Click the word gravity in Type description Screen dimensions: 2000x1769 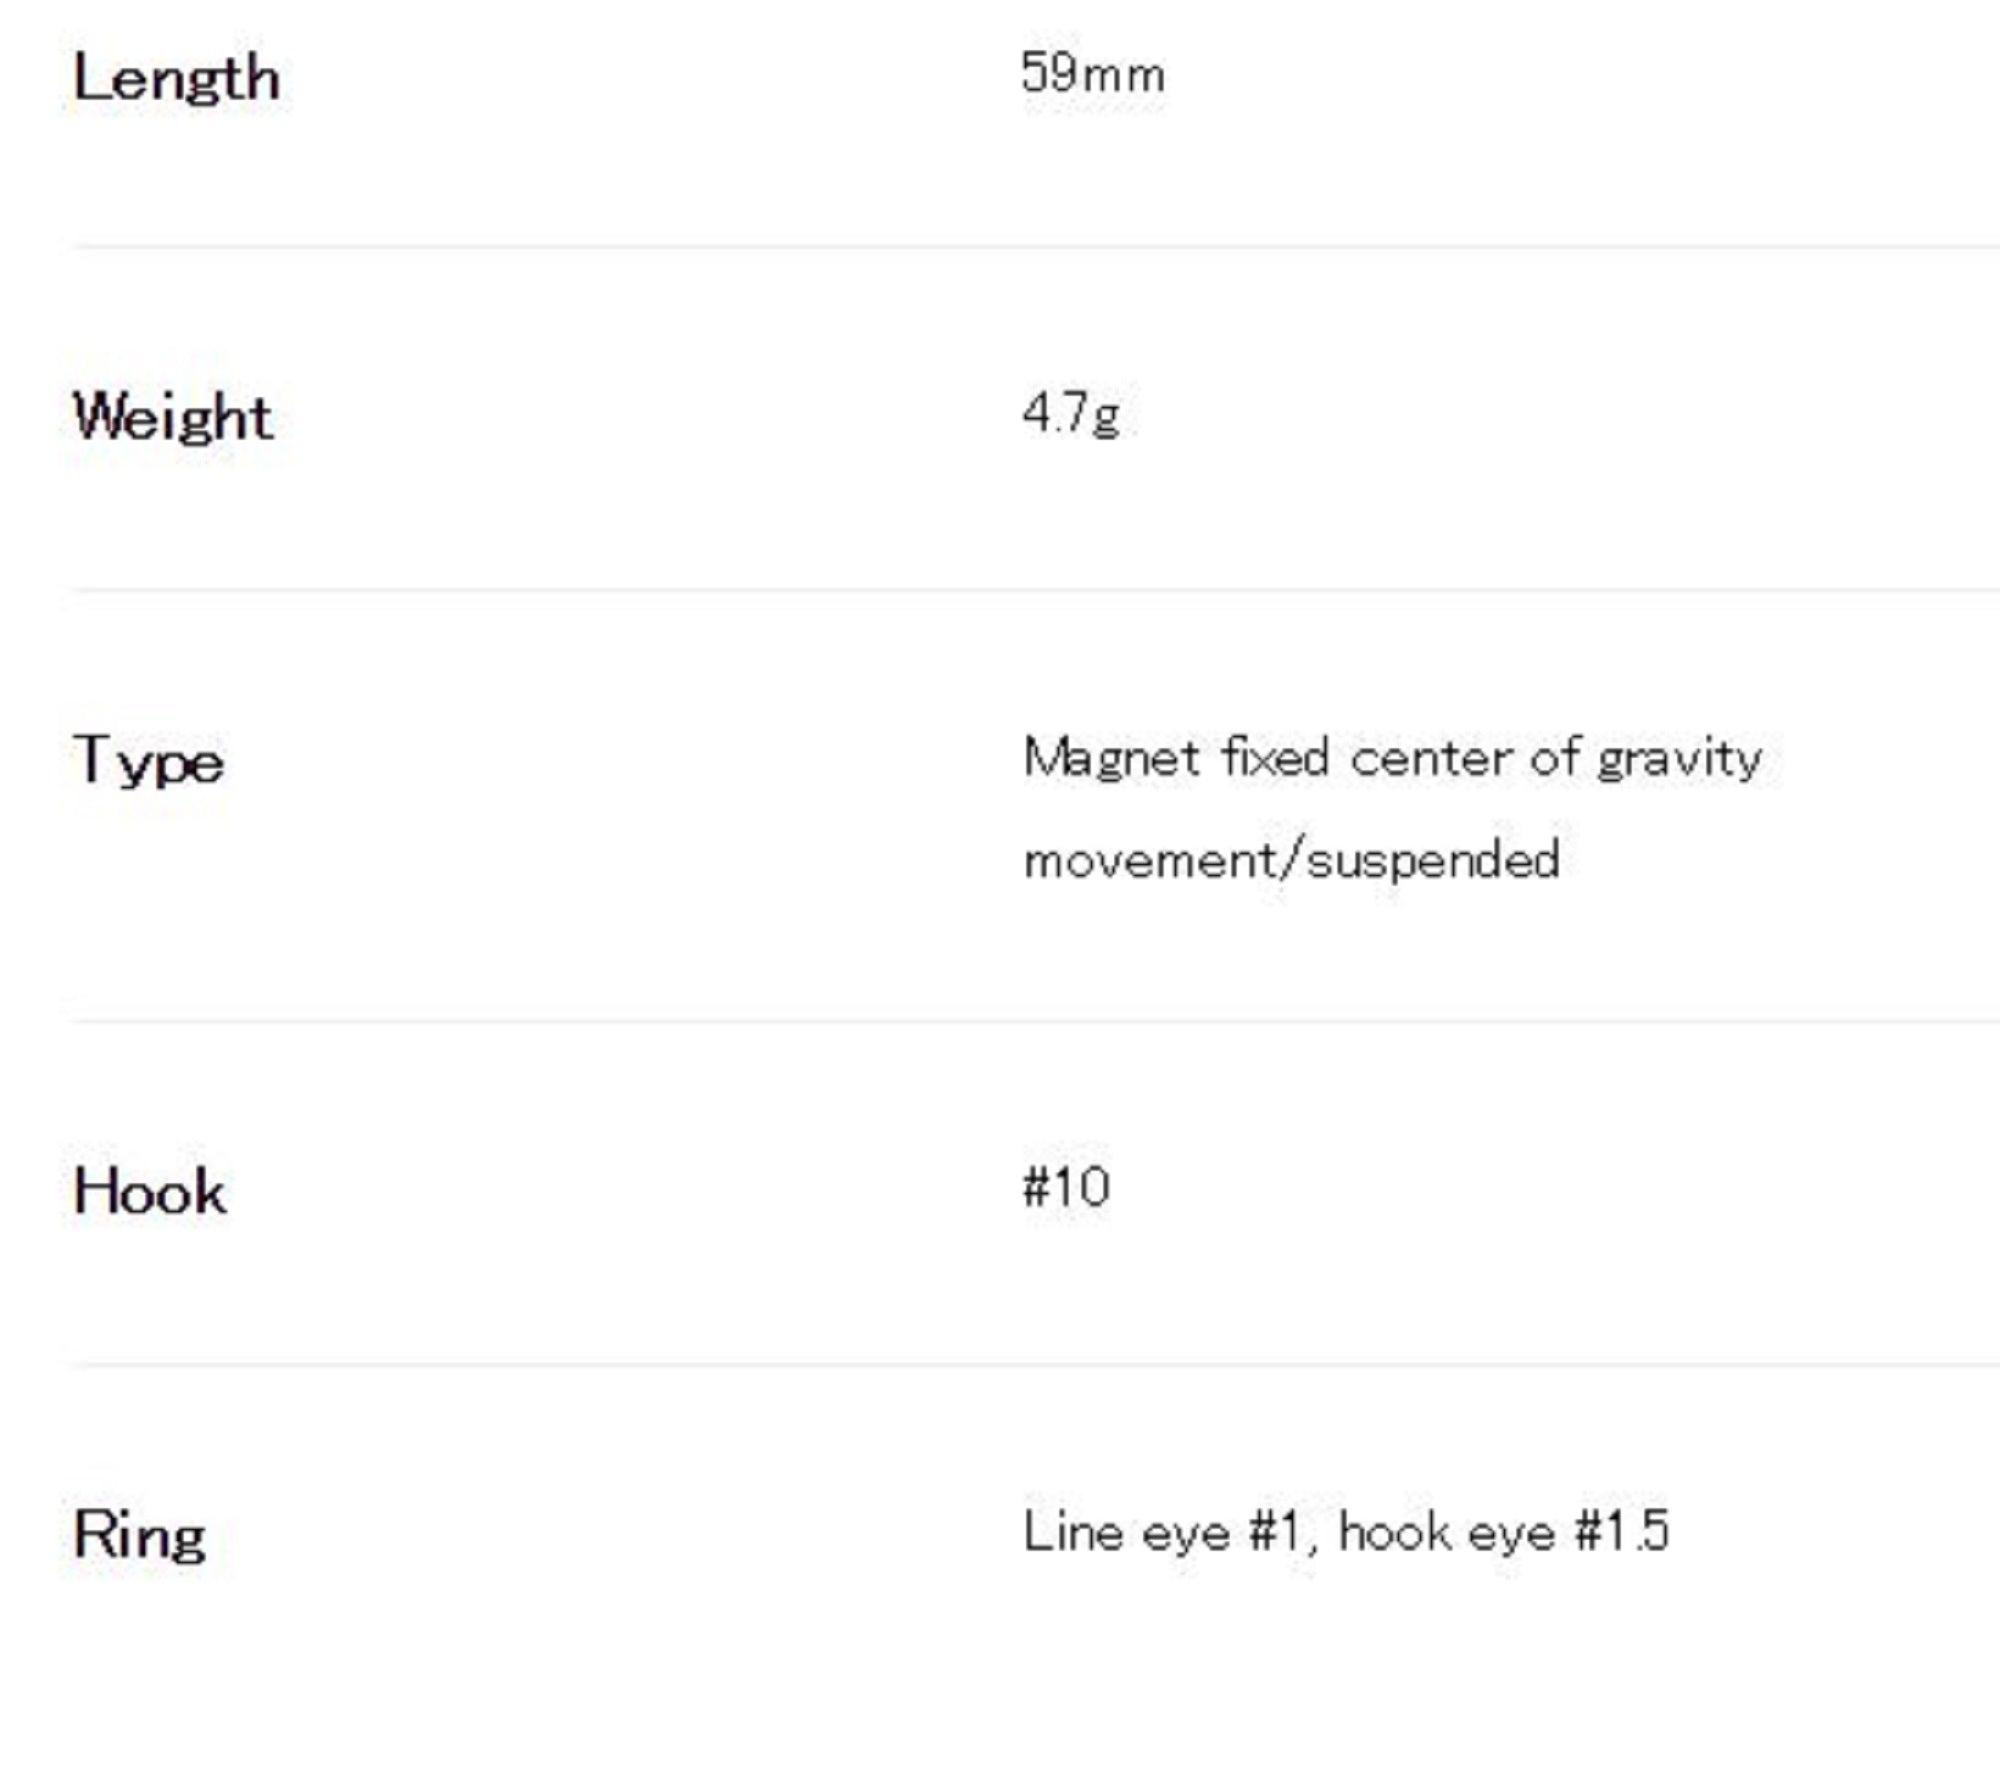point(1678,759)
